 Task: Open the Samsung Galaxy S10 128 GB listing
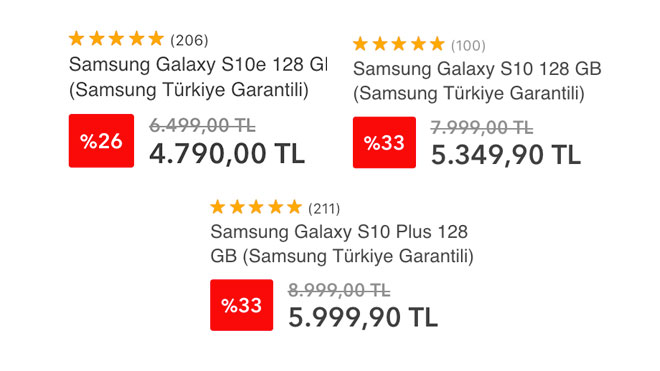pyautogui.click(x=477, y=81)
